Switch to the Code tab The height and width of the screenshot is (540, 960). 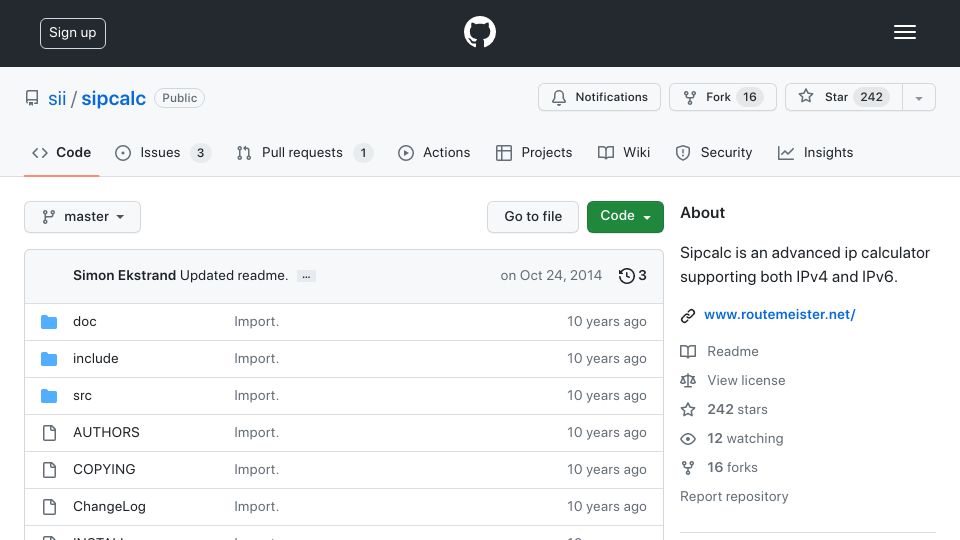point(61,152)
